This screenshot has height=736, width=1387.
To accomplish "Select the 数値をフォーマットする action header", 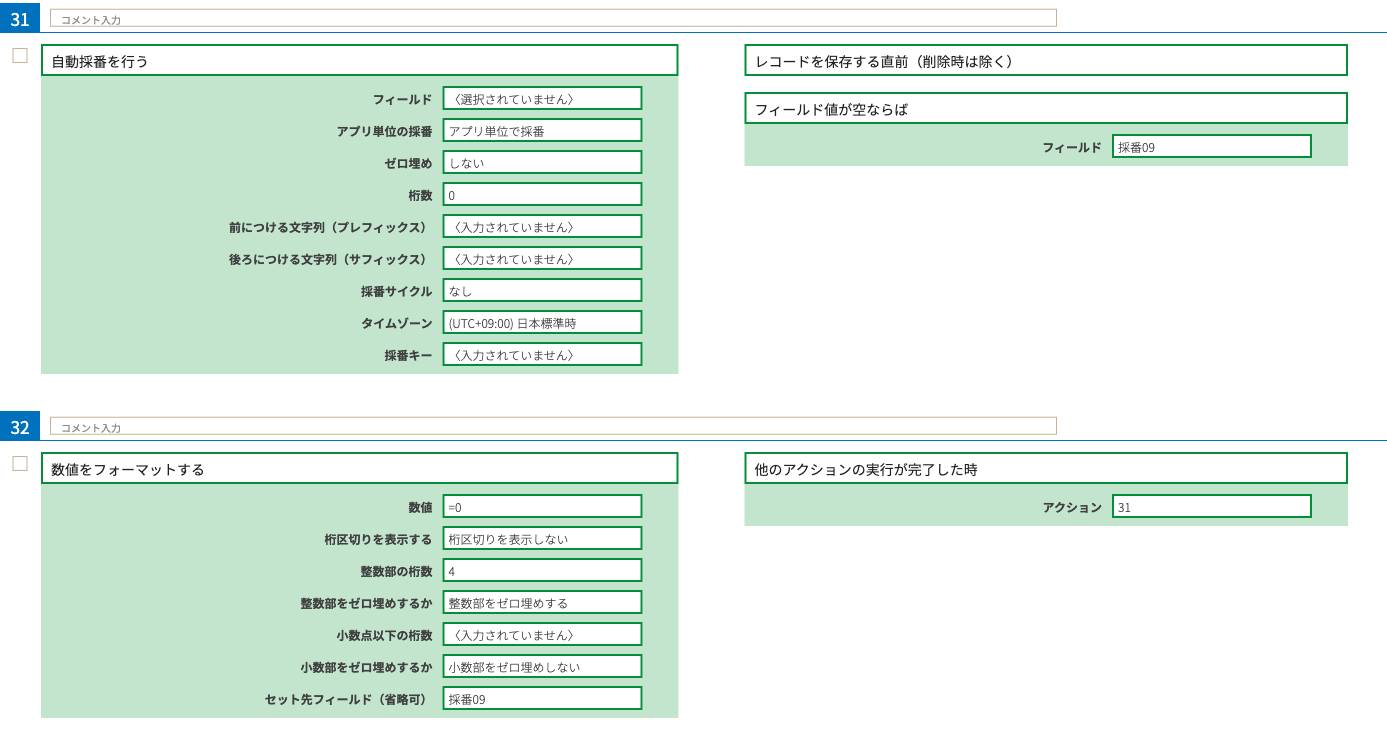I will [359, 469].
